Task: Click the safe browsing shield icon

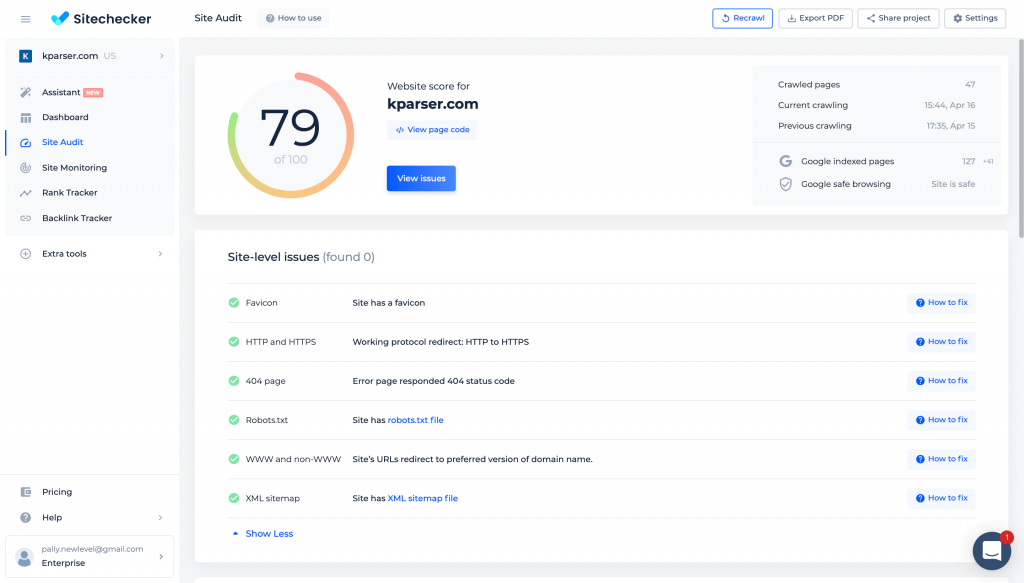Action: click(786, 184)
